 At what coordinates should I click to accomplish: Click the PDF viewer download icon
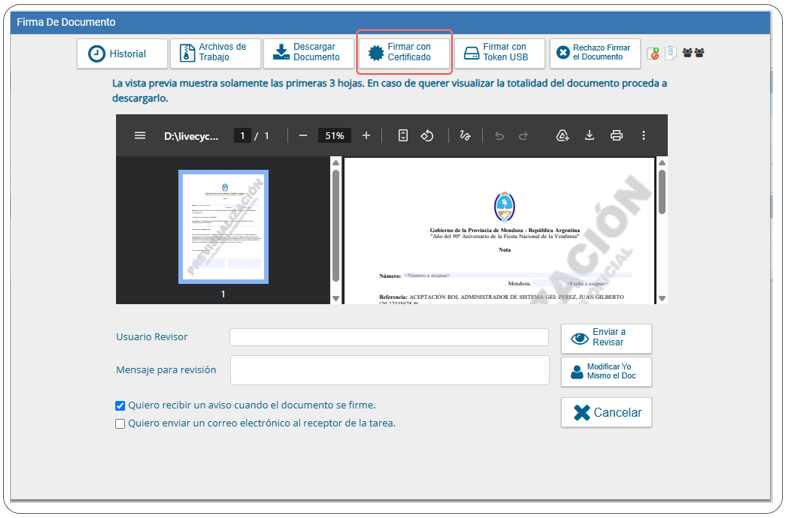pyautogui.click(x=590, y=135)
